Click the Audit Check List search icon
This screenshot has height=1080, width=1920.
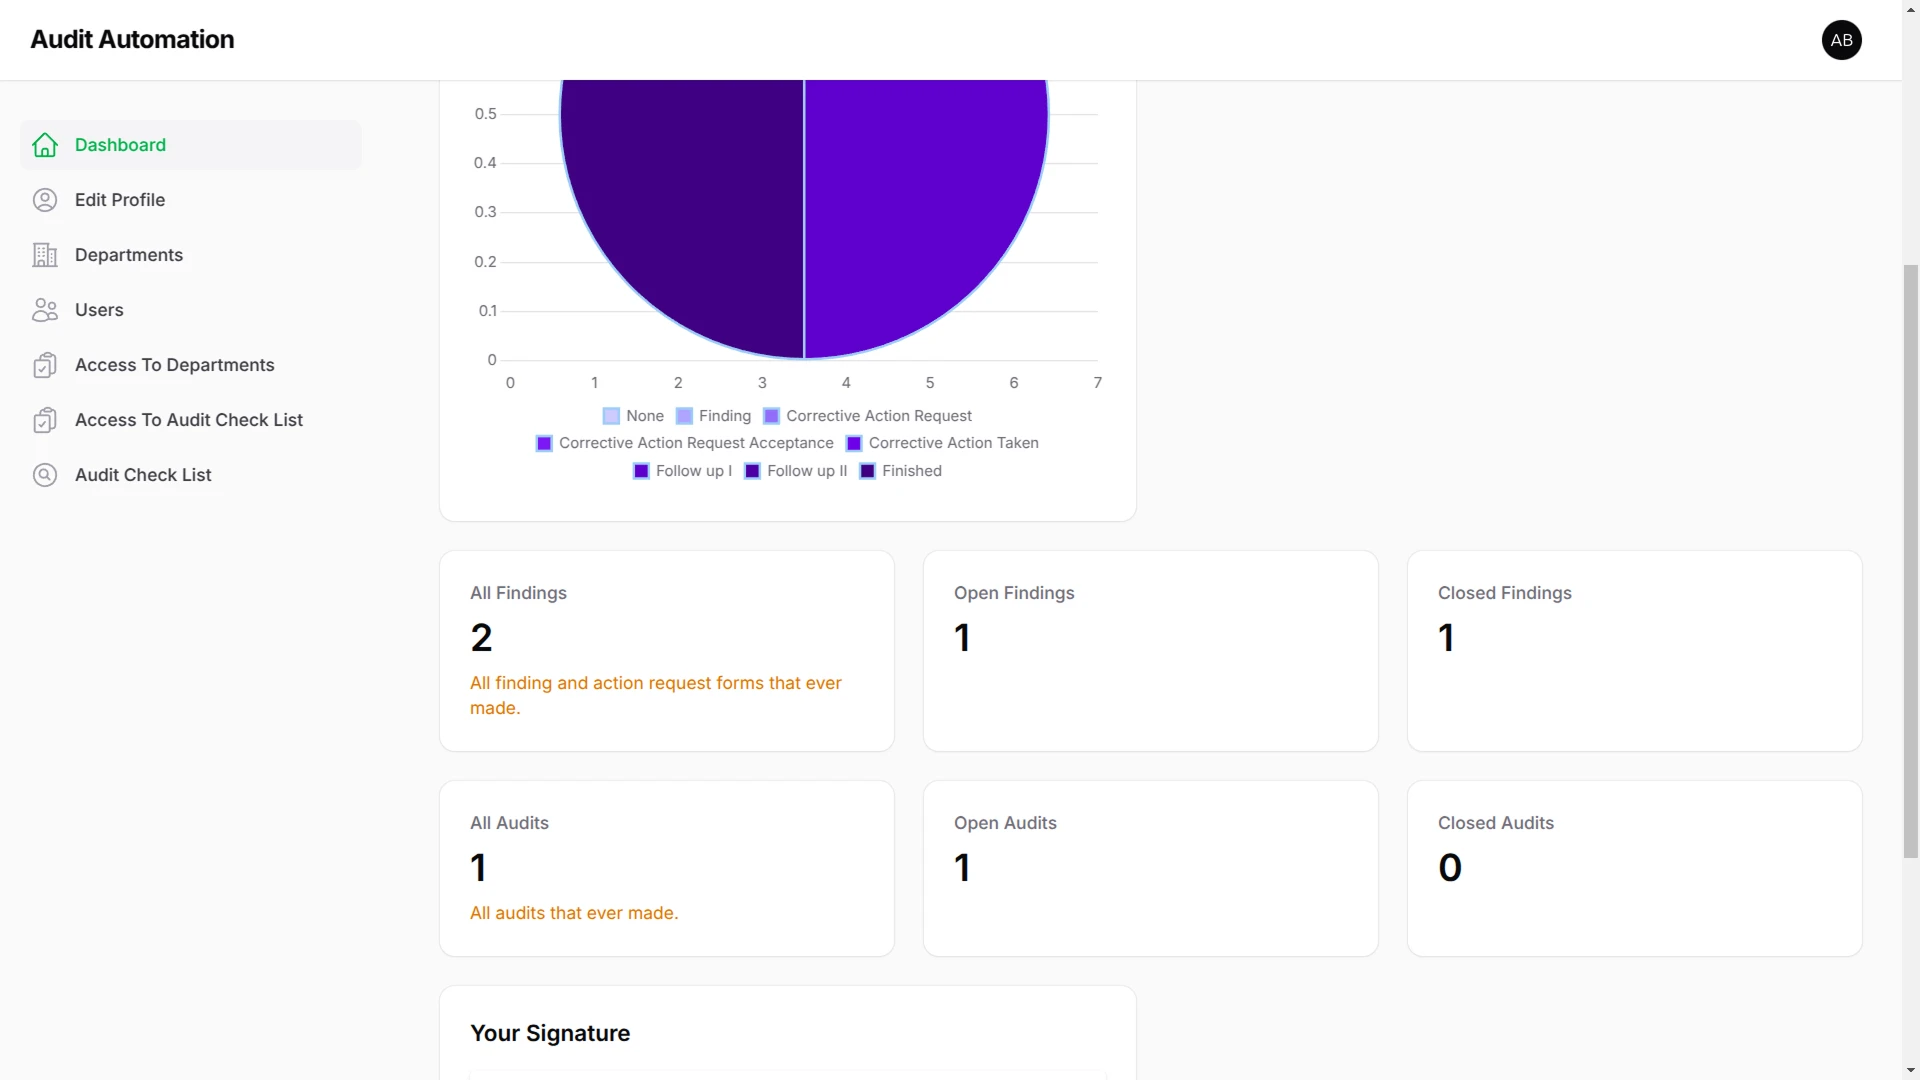point(45,475)
